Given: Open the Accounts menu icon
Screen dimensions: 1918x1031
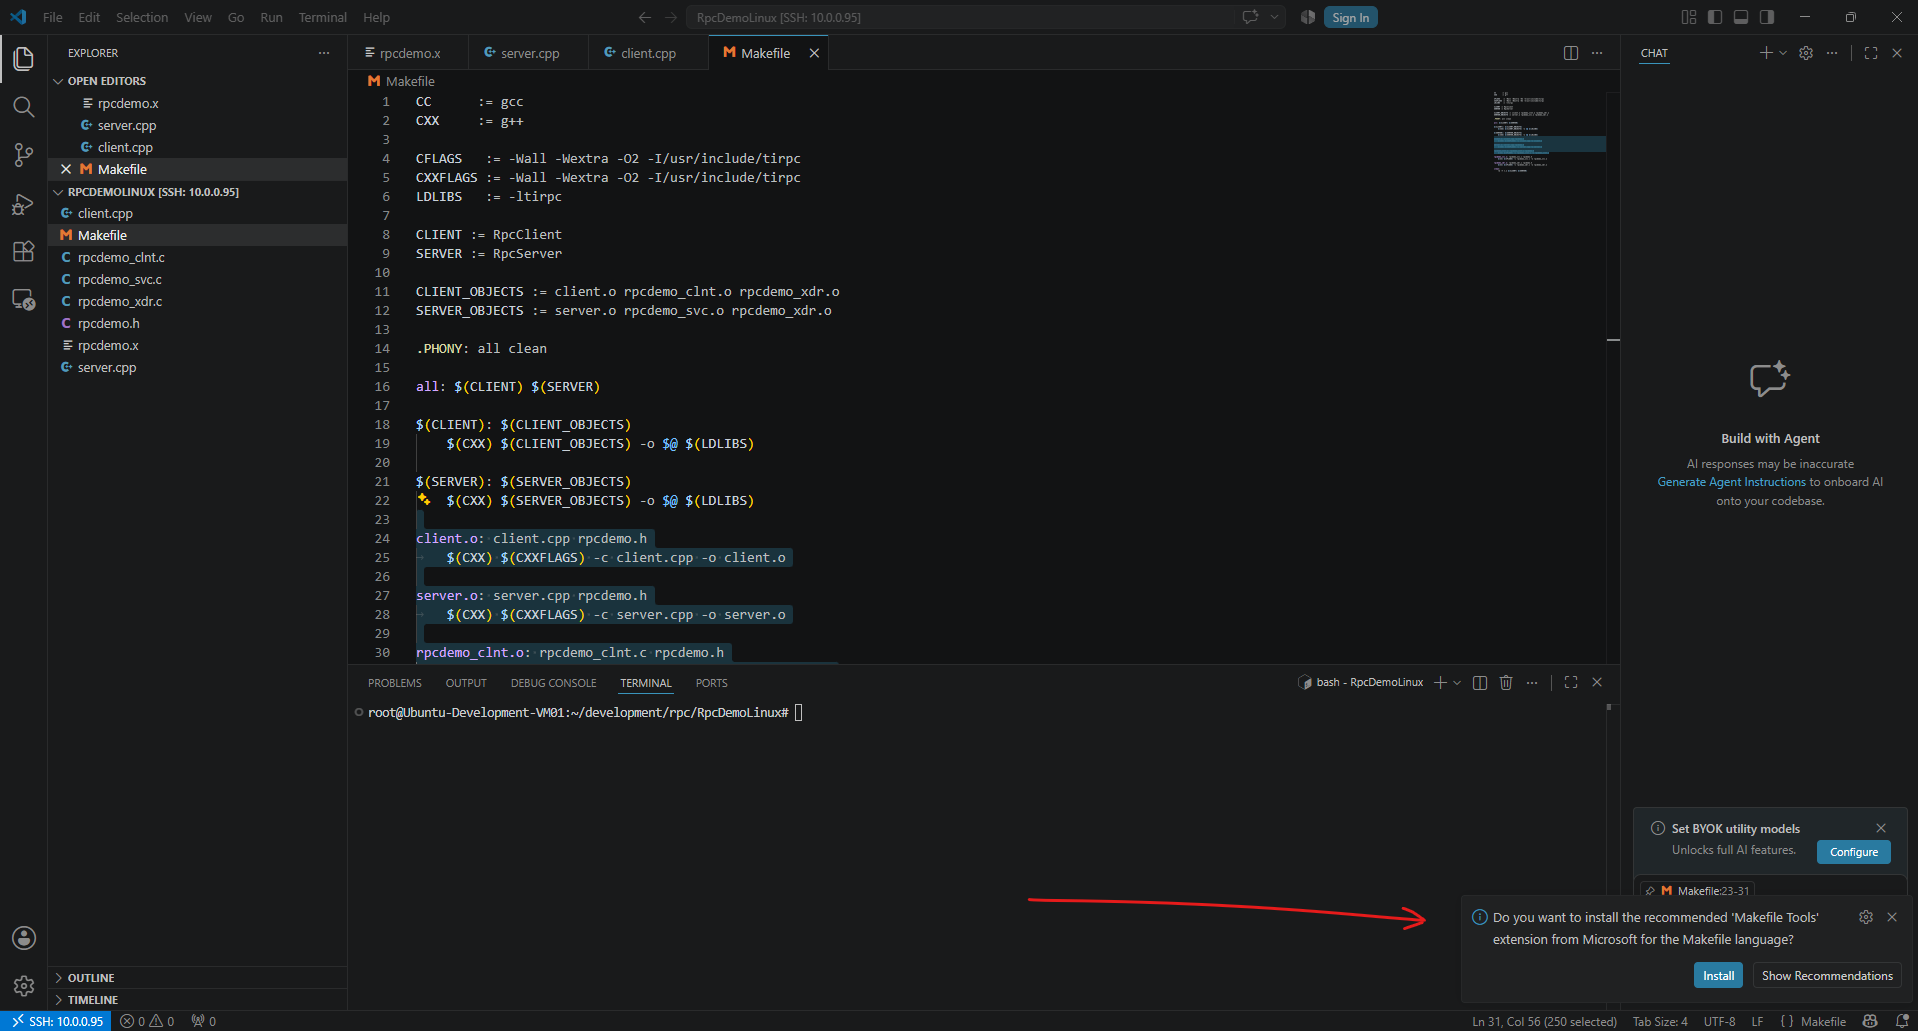Looking at the screenshot, I should click(24, 938).
